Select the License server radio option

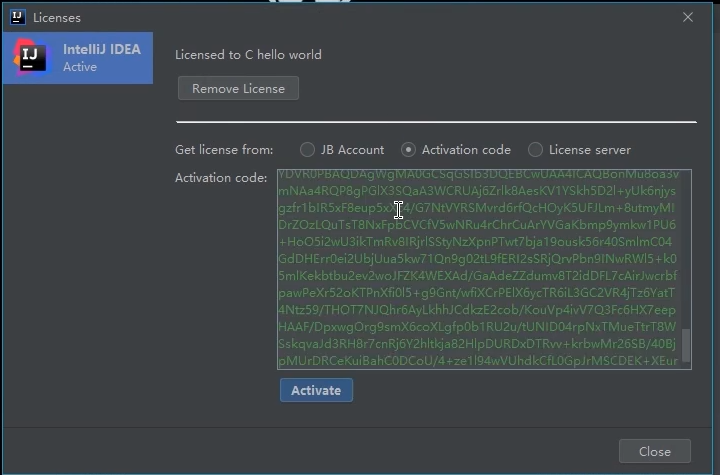click(579, 150)
